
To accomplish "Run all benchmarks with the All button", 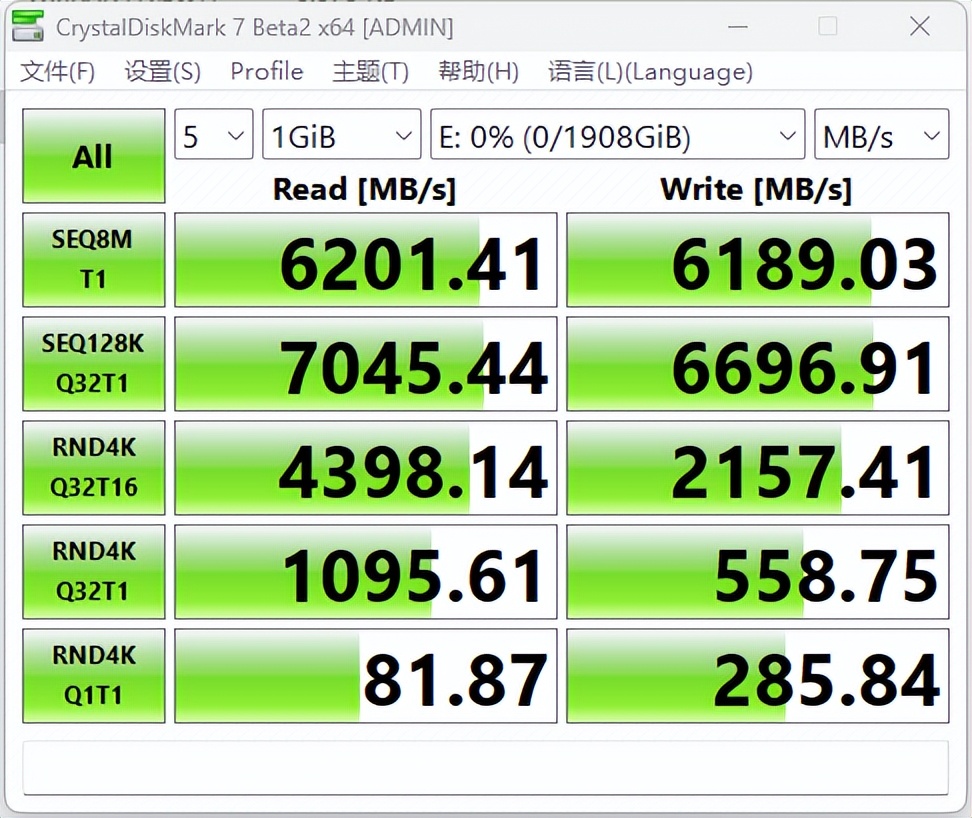I will (x=93, y=155).
